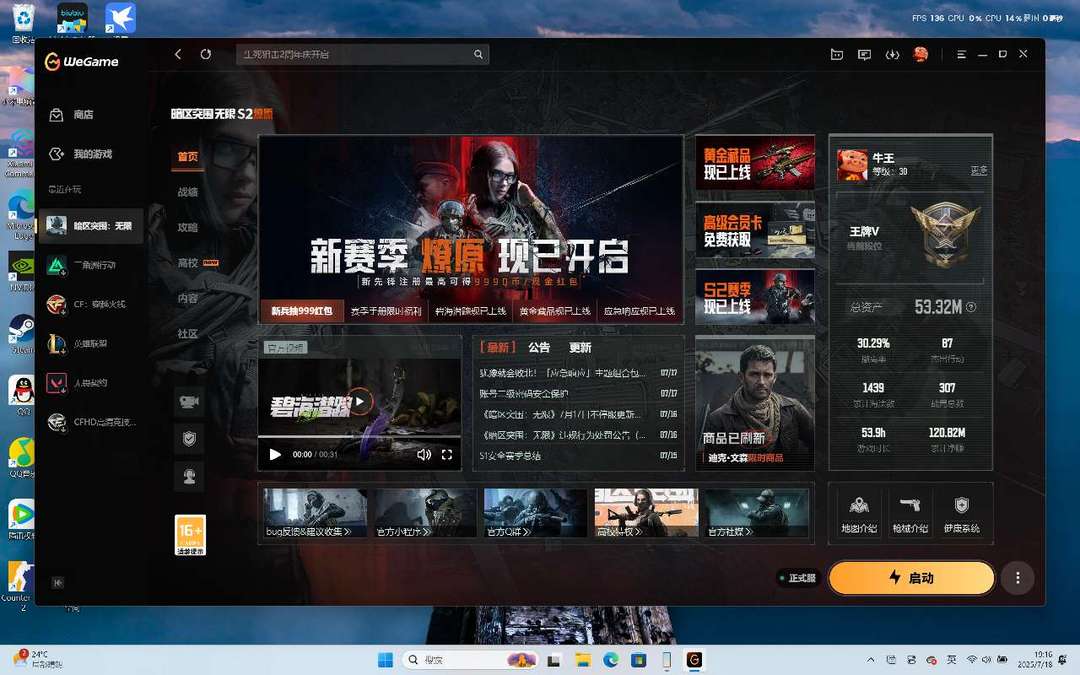The image size is (1080, 675).
Task: Switch to the 攻略 tab
Action: tap(187, 227)
